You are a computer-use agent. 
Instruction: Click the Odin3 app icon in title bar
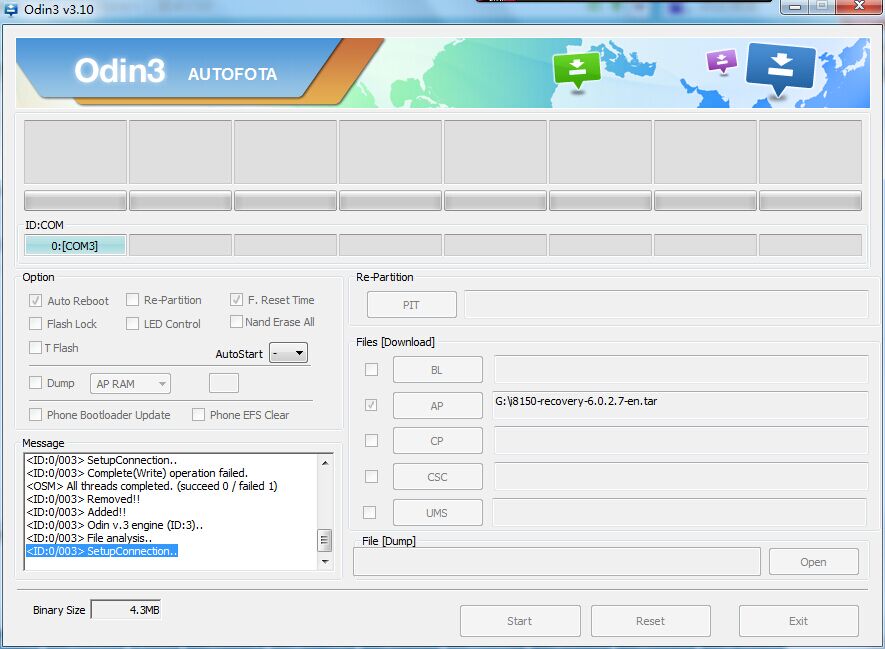[11, 9]
